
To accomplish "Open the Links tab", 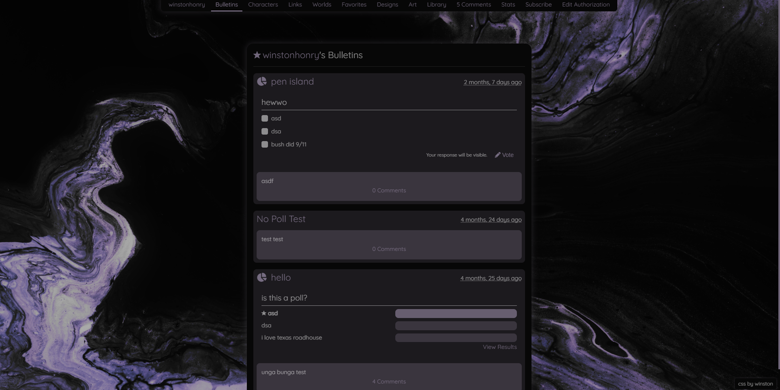I will [x=295, y=4].
